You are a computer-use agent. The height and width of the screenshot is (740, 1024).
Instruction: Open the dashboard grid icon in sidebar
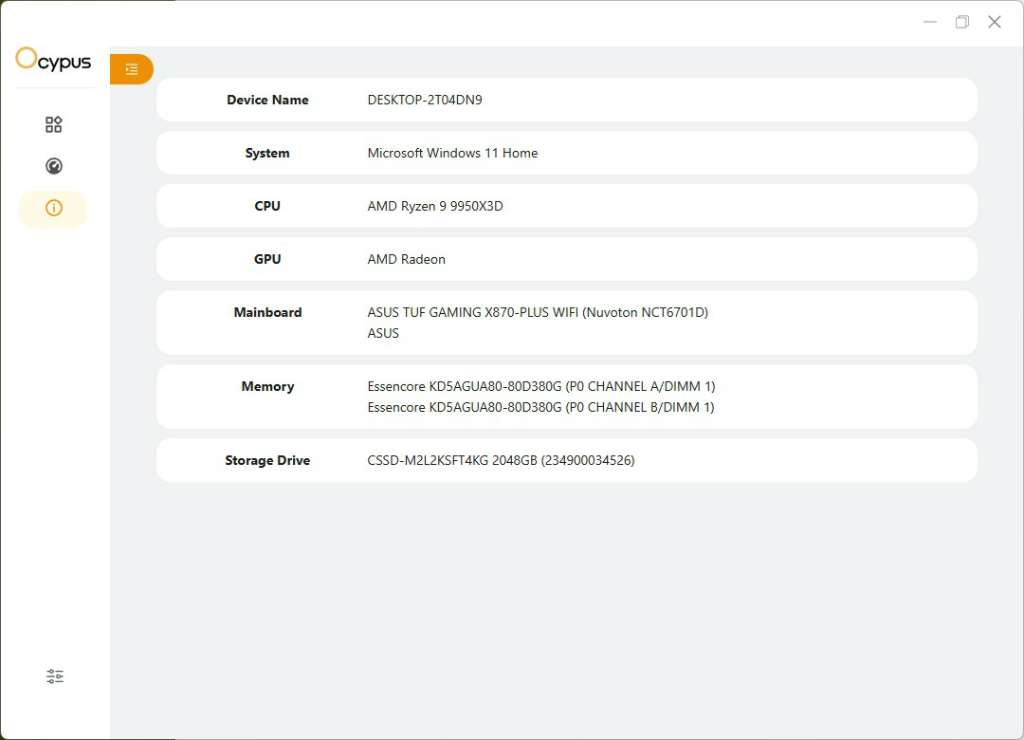click(54, 124)
